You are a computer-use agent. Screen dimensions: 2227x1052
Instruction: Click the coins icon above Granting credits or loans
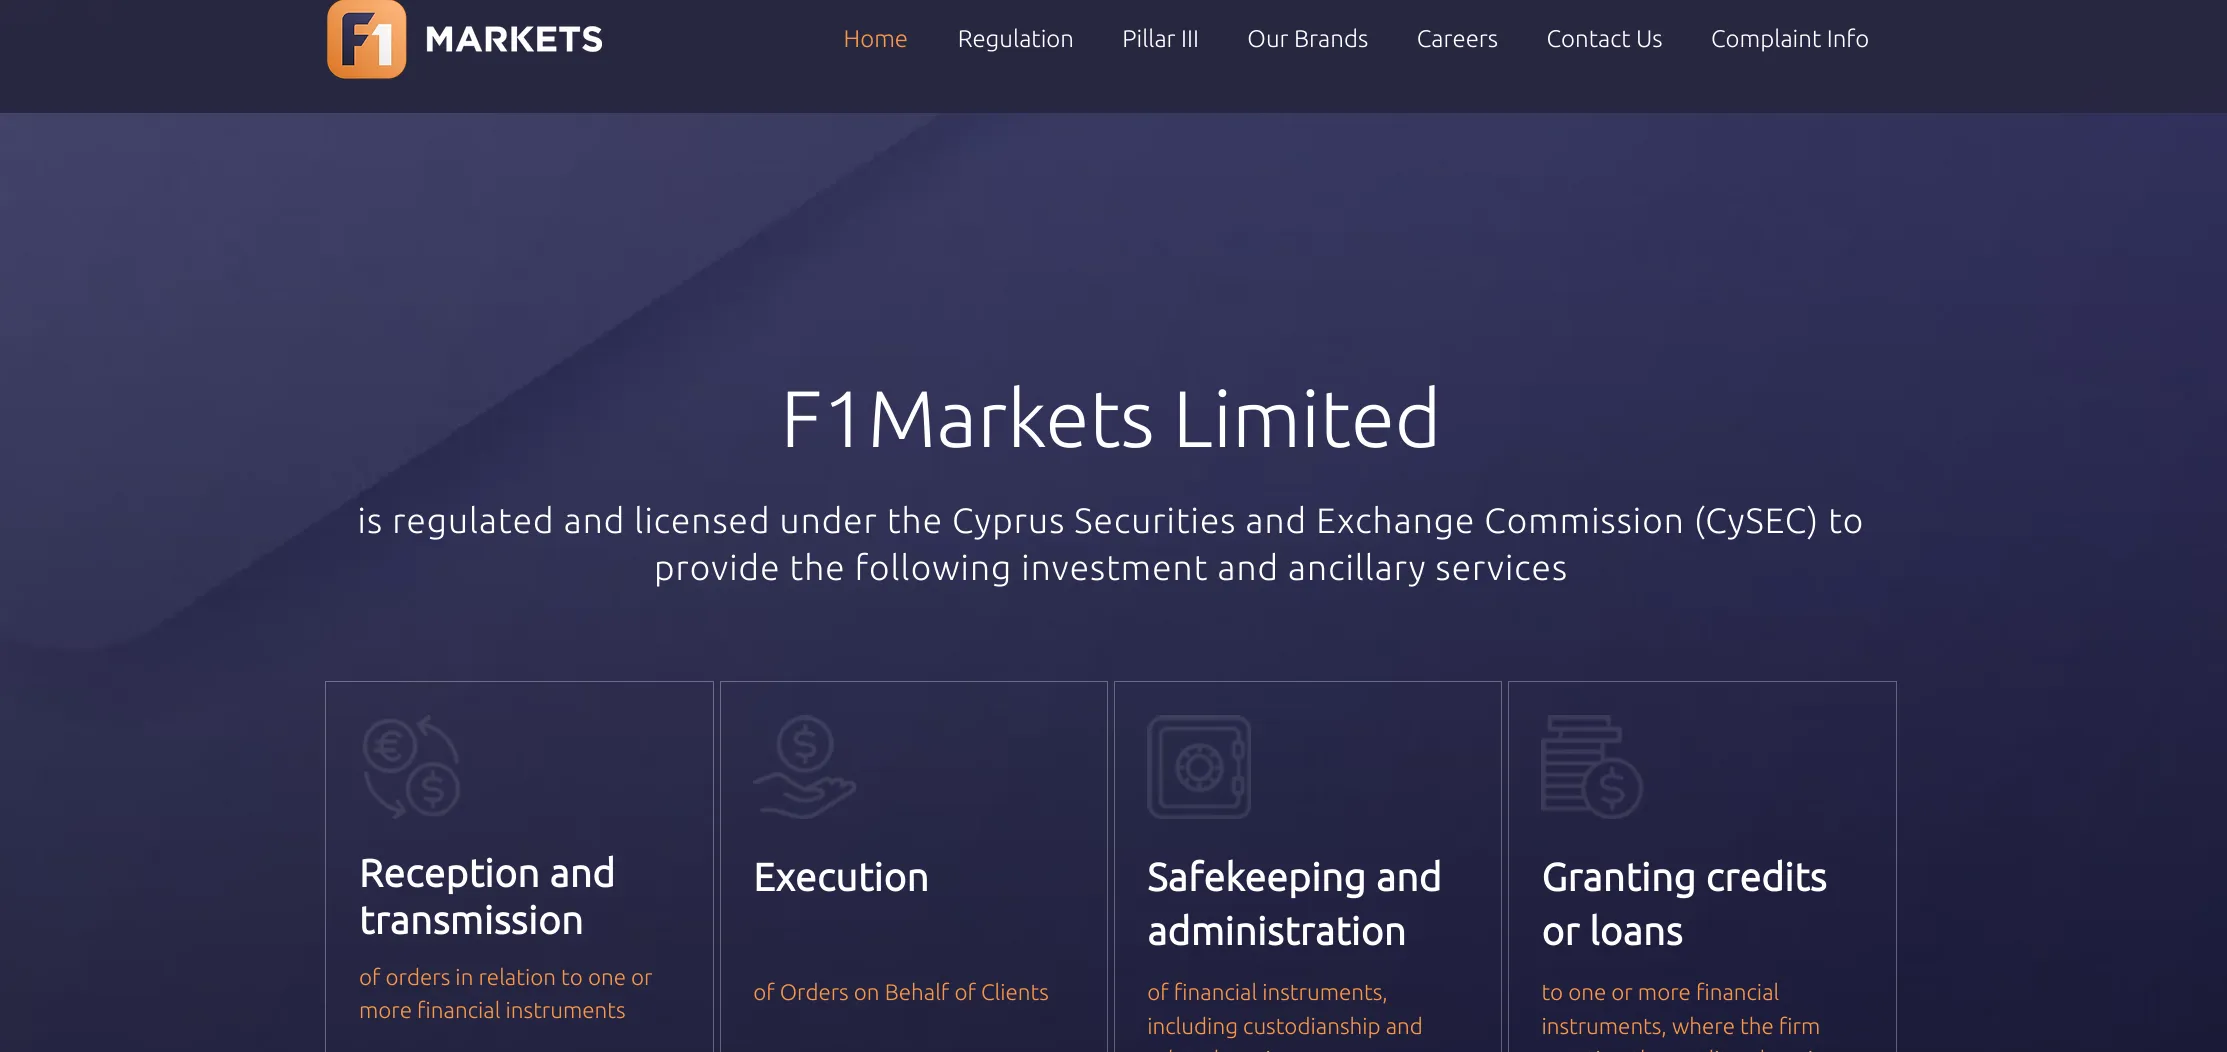click(1592, 765)
